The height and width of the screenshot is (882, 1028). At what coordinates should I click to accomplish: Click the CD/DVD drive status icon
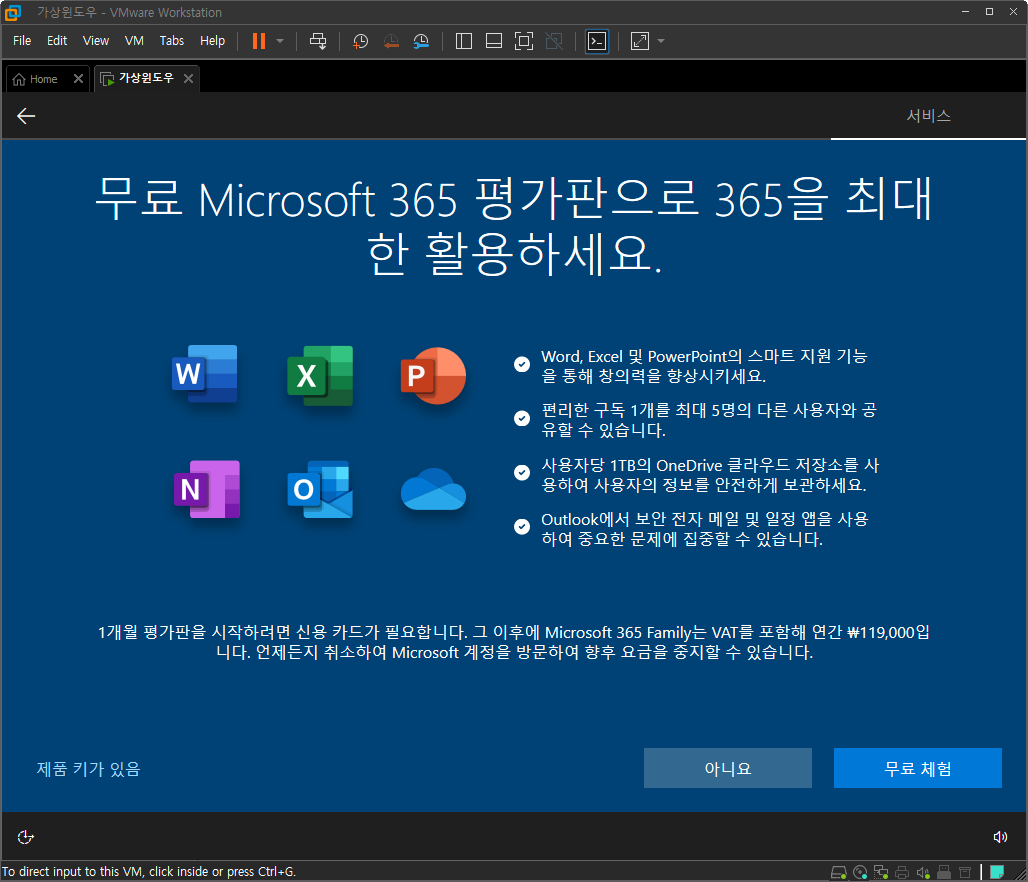860,872
